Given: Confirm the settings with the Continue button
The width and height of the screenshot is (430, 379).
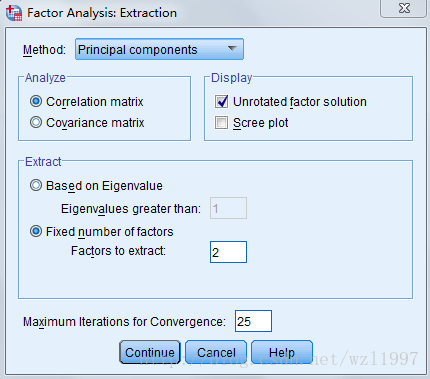Looking at the screenshot, I should pyautogui.click(x=150, y=352).
